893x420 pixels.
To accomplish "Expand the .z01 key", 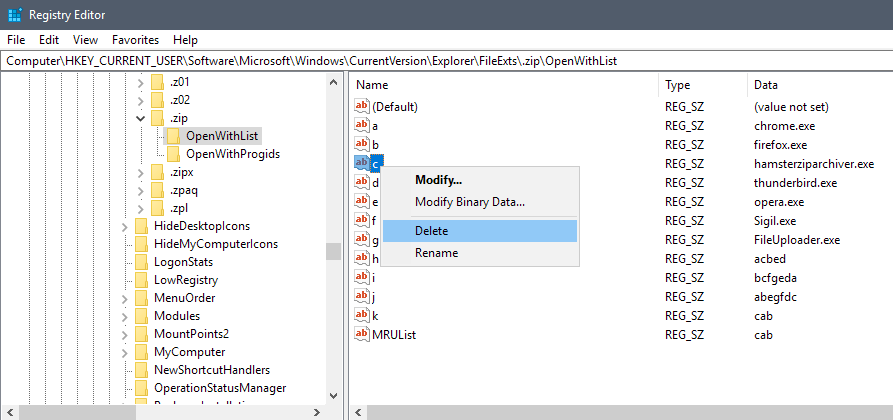I will click(141, 83).
